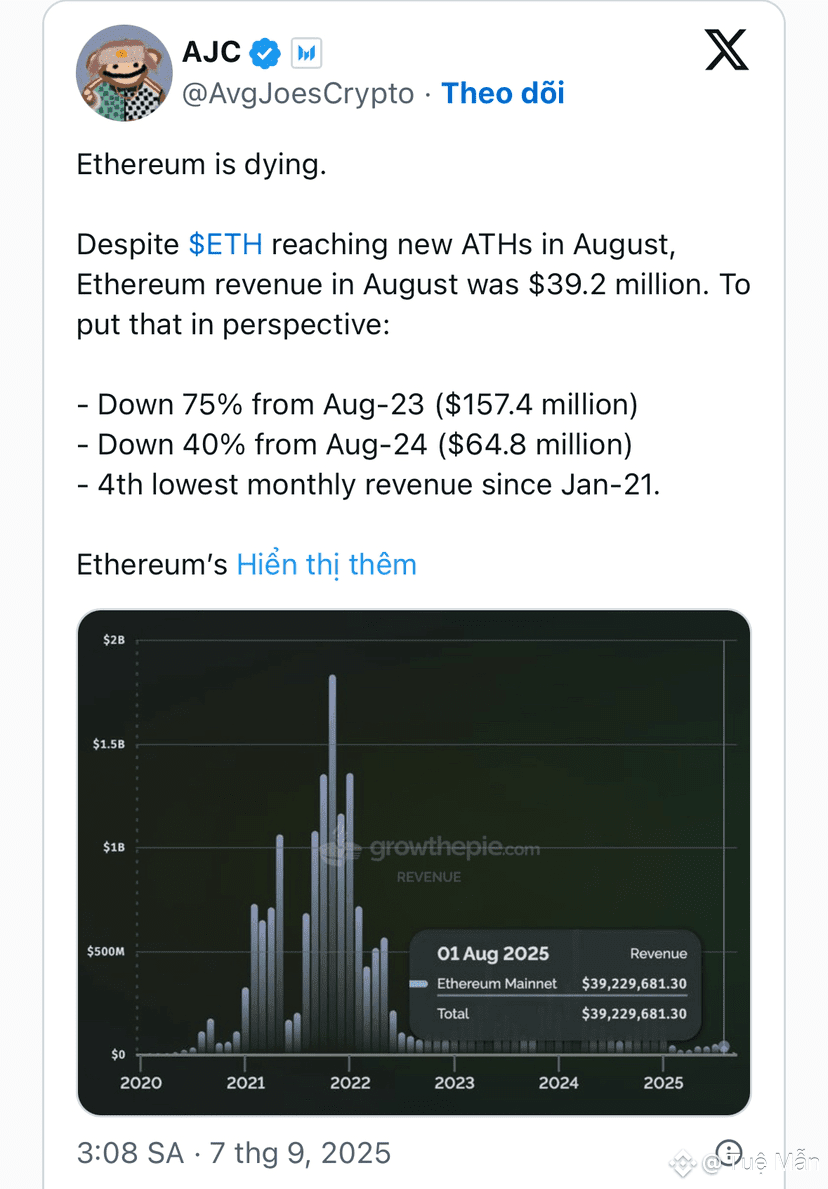Click the 2021 x-axis tick label

[246, 1083]
